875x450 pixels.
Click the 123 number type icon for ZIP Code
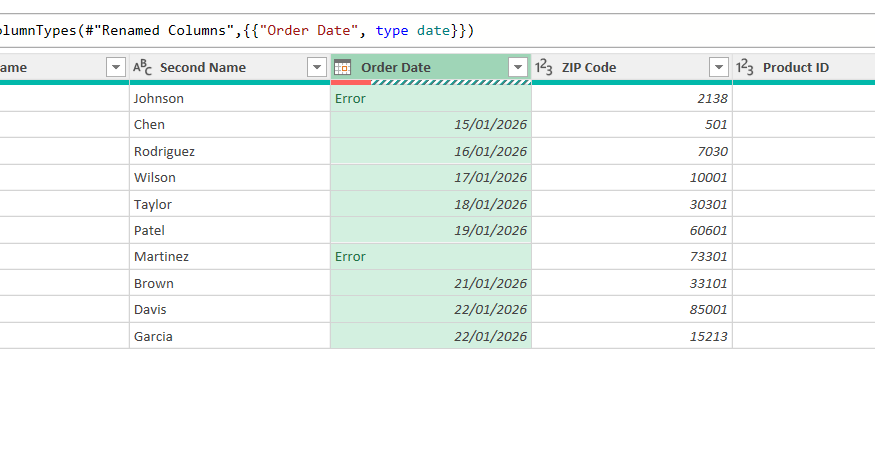(544, 68)
